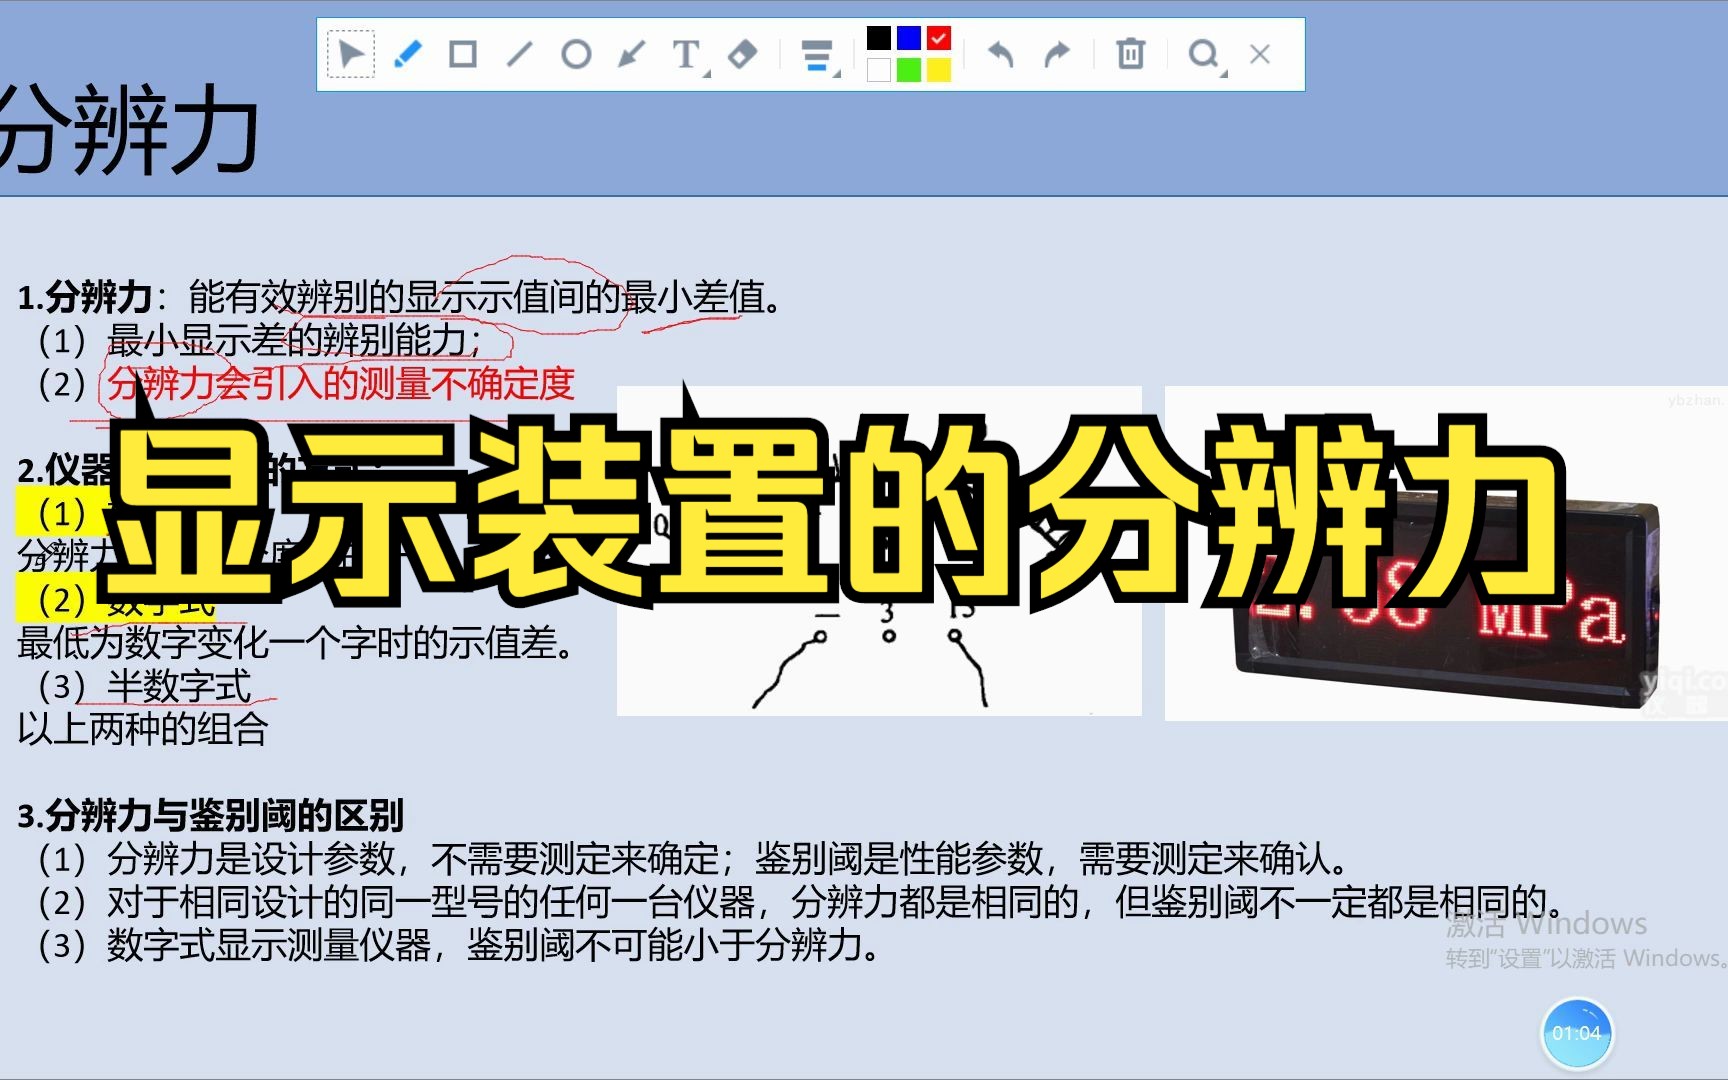Pick the black color swatch

click(878, 38)
